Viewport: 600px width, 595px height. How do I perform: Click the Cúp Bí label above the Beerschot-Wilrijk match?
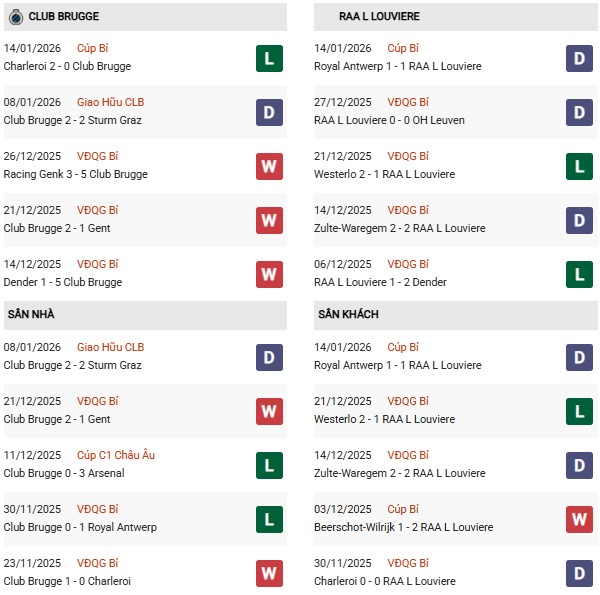tap(403, 510)
